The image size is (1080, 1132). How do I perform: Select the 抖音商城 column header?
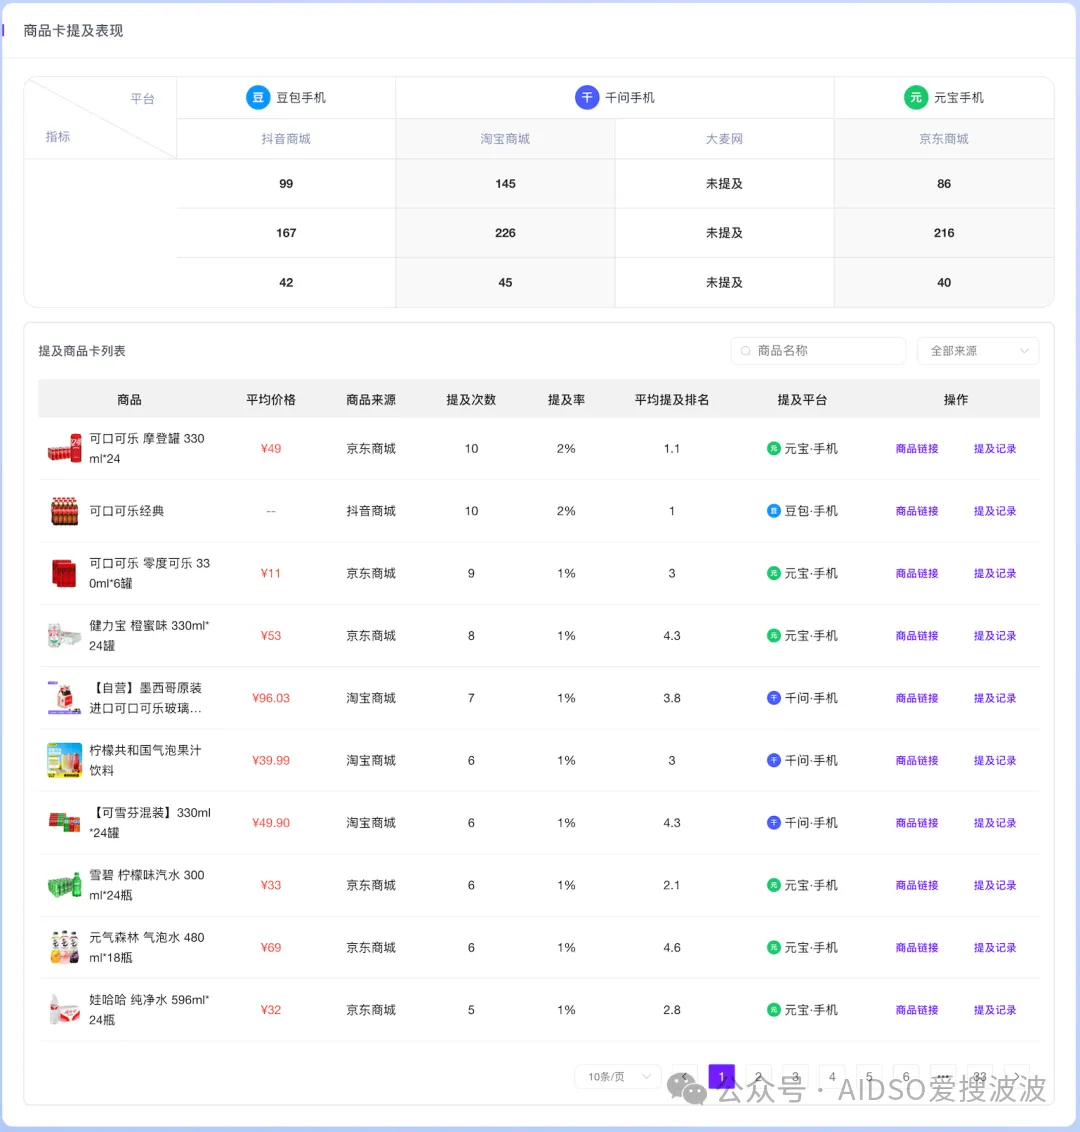click(286, 139)
